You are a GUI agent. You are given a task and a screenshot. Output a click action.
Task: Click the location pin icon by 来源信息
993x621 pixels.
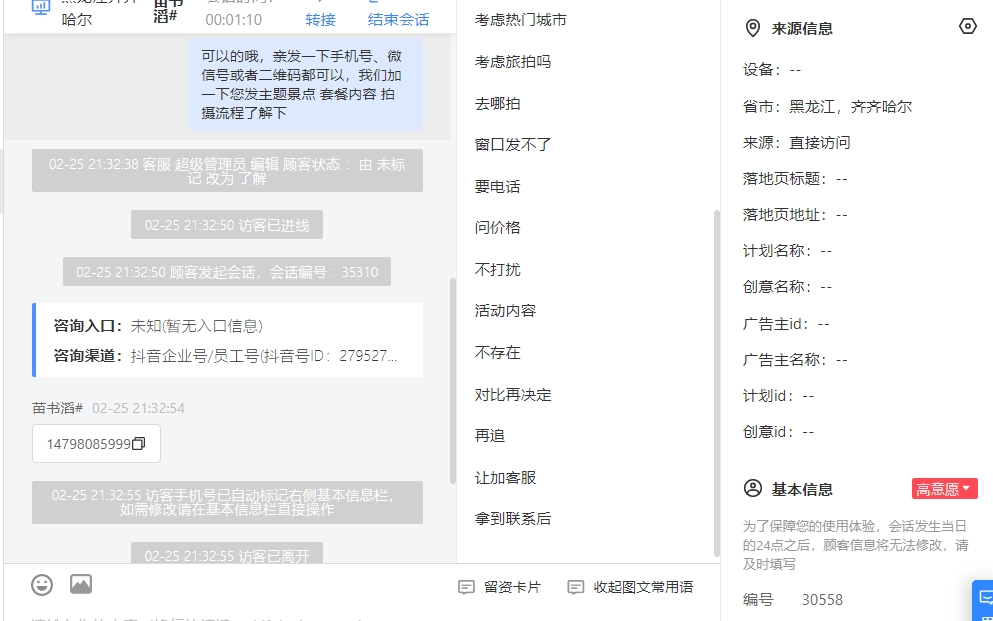pyautogui.click(x=752, y=28)
